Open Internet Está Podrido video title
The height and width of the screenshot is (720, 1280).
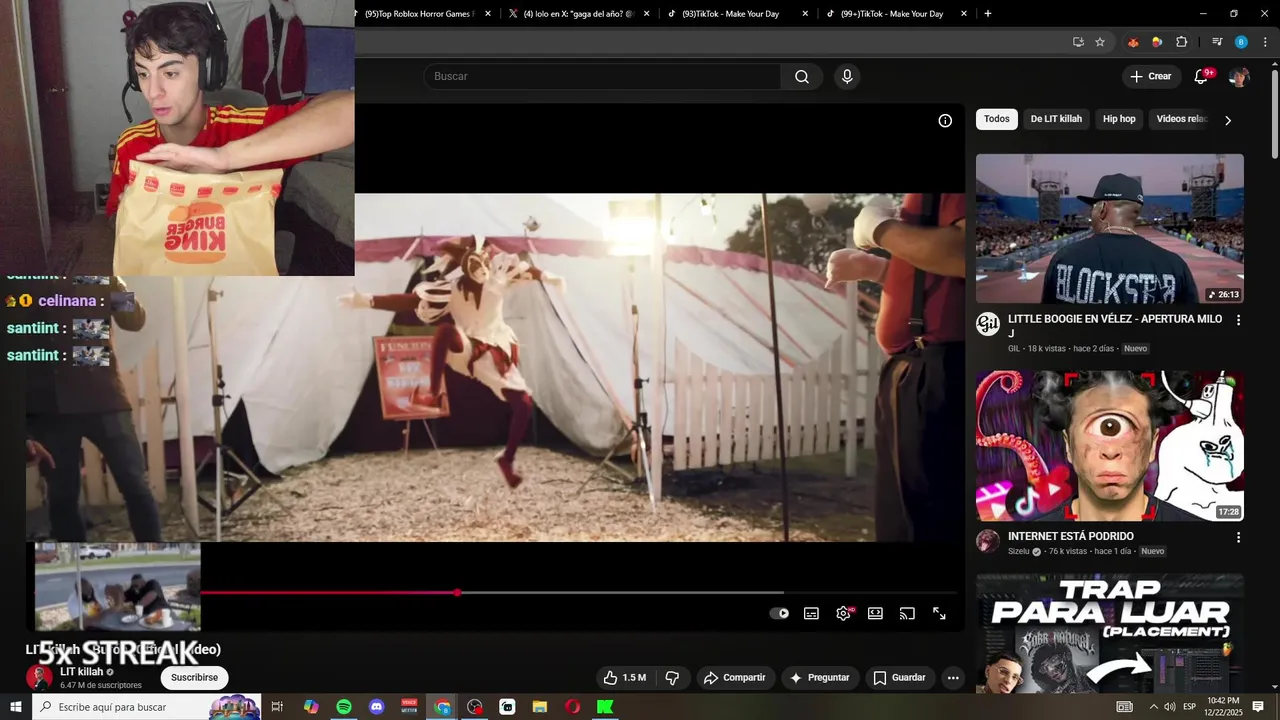[x=1071, y=537]
